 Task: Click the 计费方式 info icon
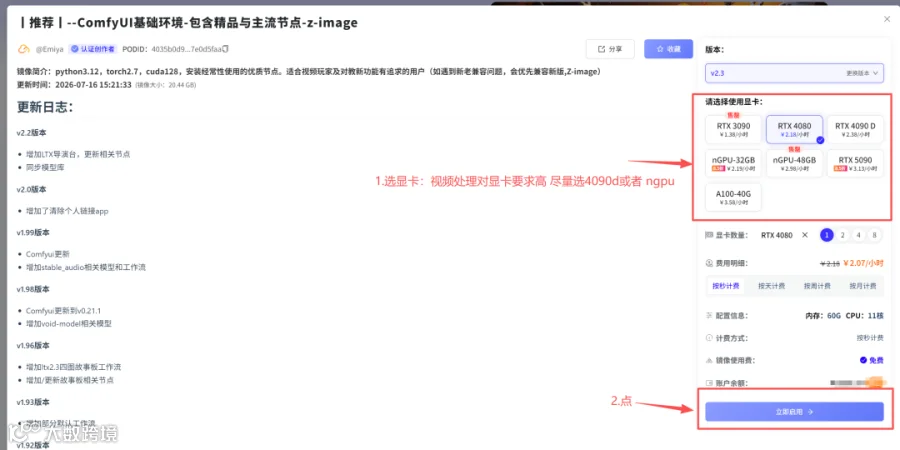(x=709, y=338)
